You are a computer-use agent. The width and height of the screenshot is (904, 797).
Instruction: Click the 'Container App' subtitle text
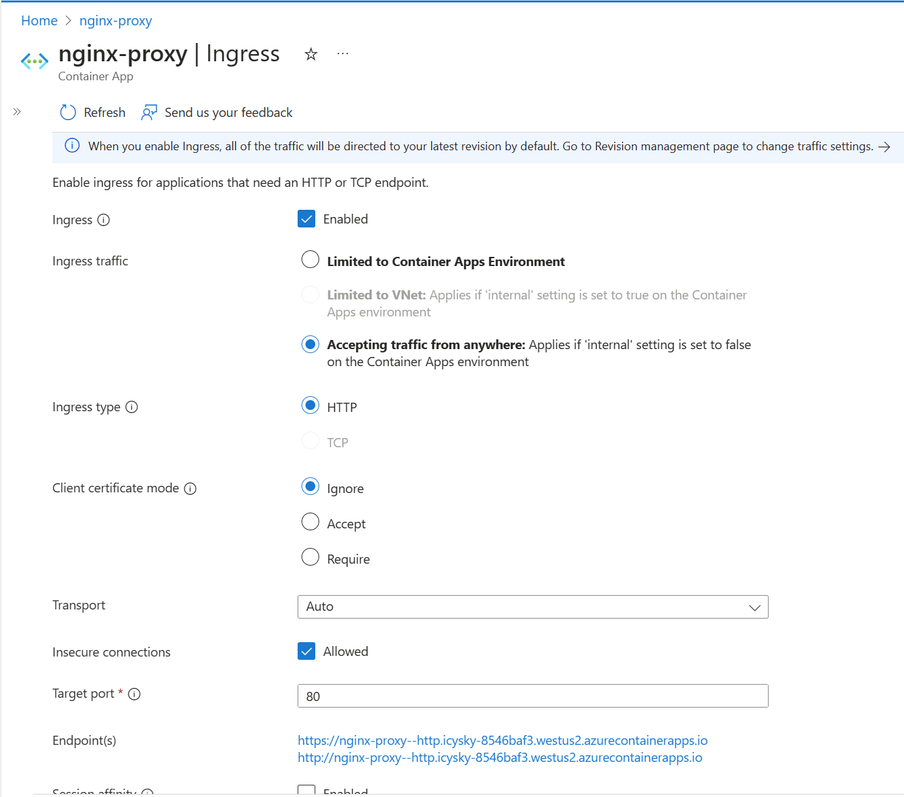click(96, 76)
